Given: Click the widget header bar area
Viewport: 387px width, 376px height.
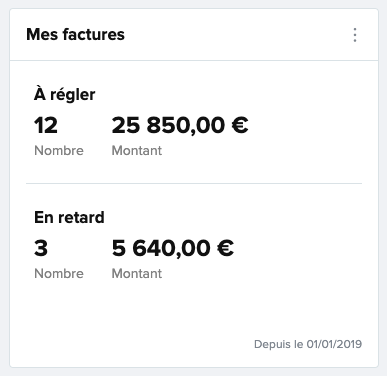Looking at the screenshot, I should click(x=194, y=35).
